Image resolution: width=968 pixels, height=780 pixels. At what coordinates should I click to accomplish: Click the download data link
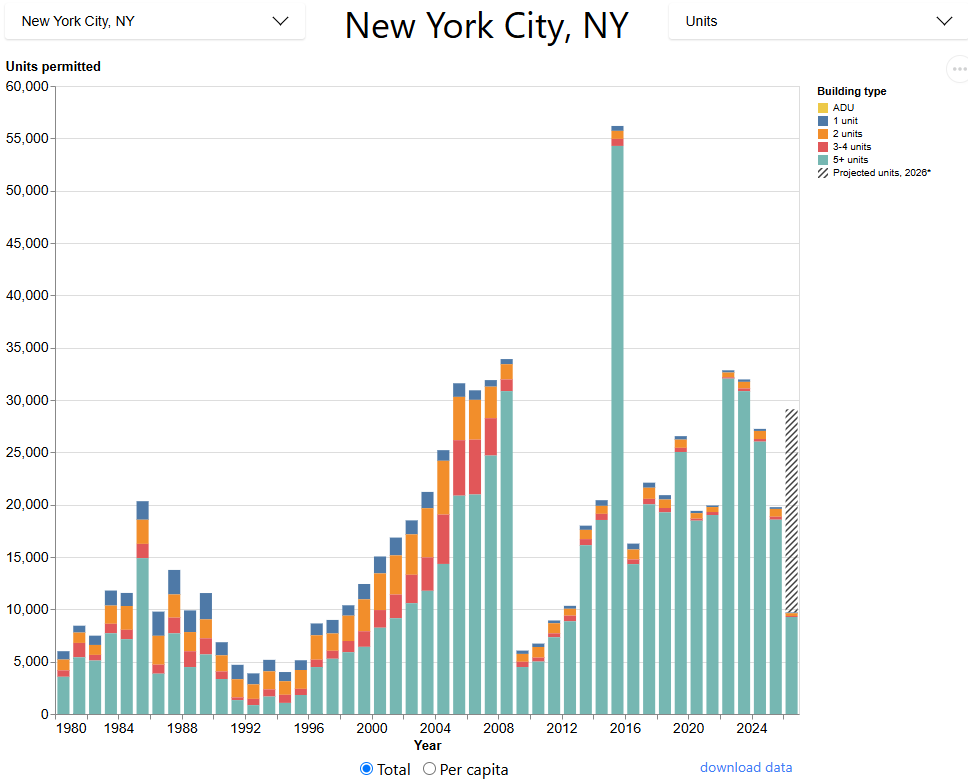(x=746, y=767)
